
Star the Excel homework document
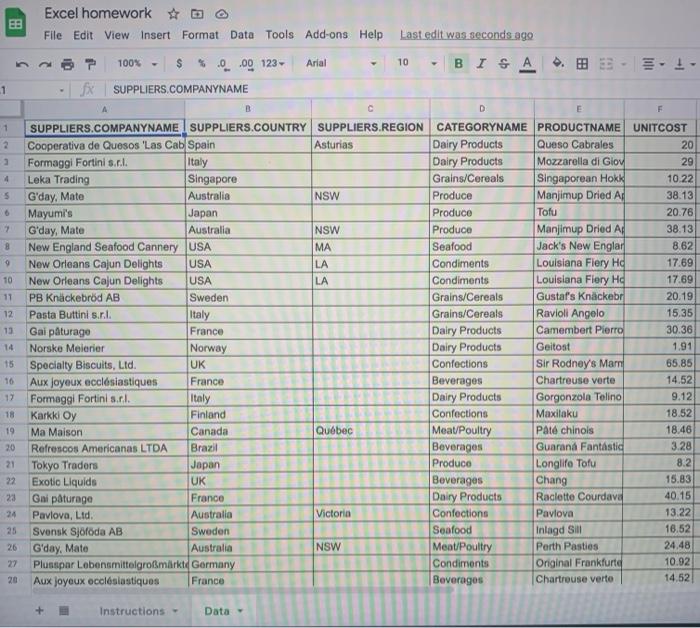point(173,14)
